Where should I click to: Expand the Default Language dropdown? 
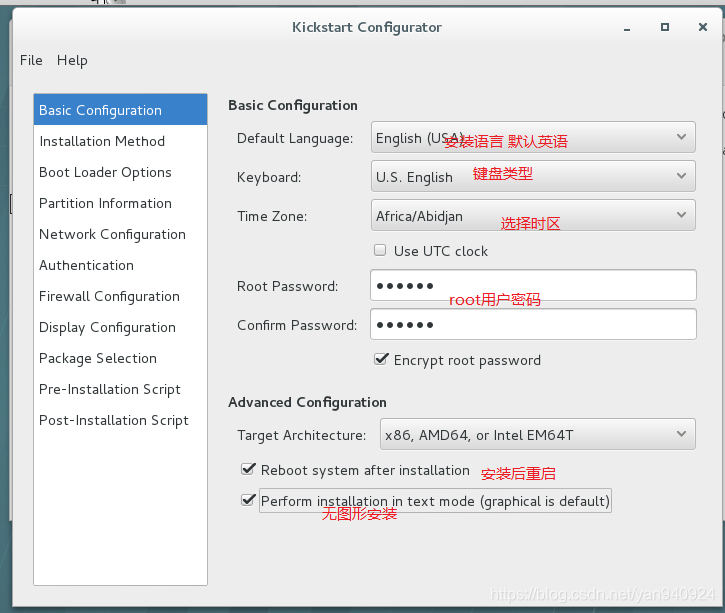(x=533, y=137)
